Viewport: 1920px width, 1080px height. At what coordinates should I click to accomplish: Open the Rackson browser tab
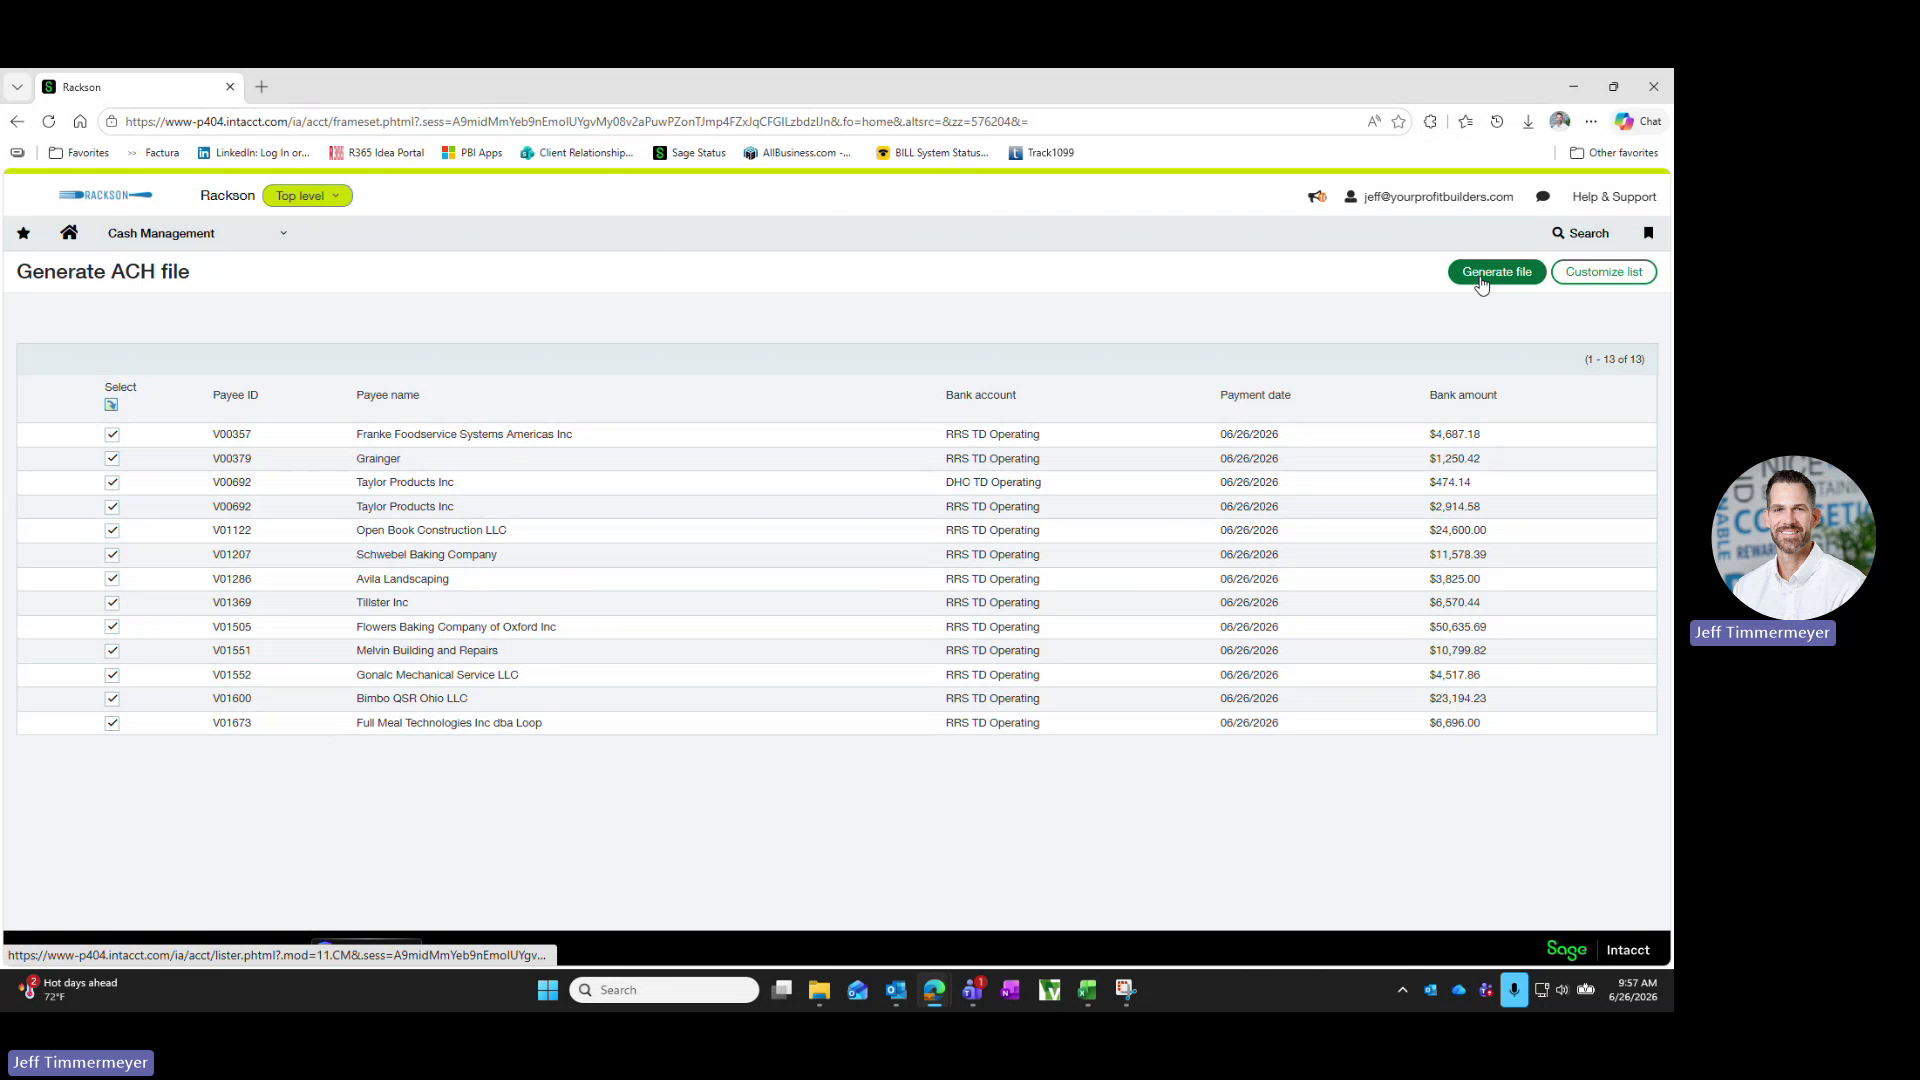pyautogui.click(x=140, y=87)
